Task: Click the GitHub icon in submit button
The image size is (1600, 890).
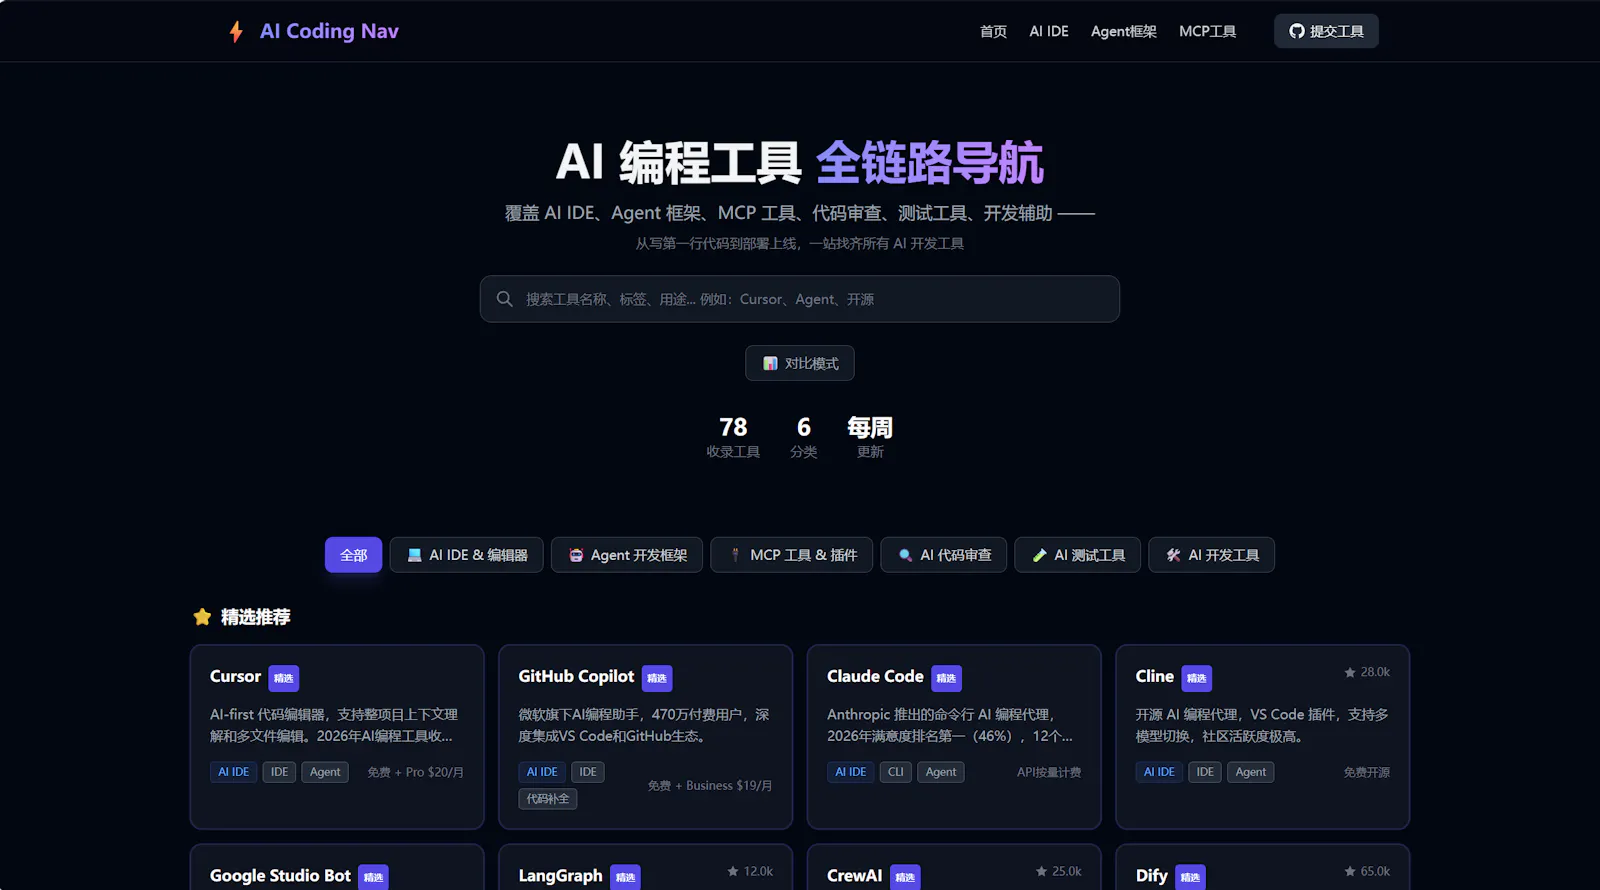Action: 1297,31
